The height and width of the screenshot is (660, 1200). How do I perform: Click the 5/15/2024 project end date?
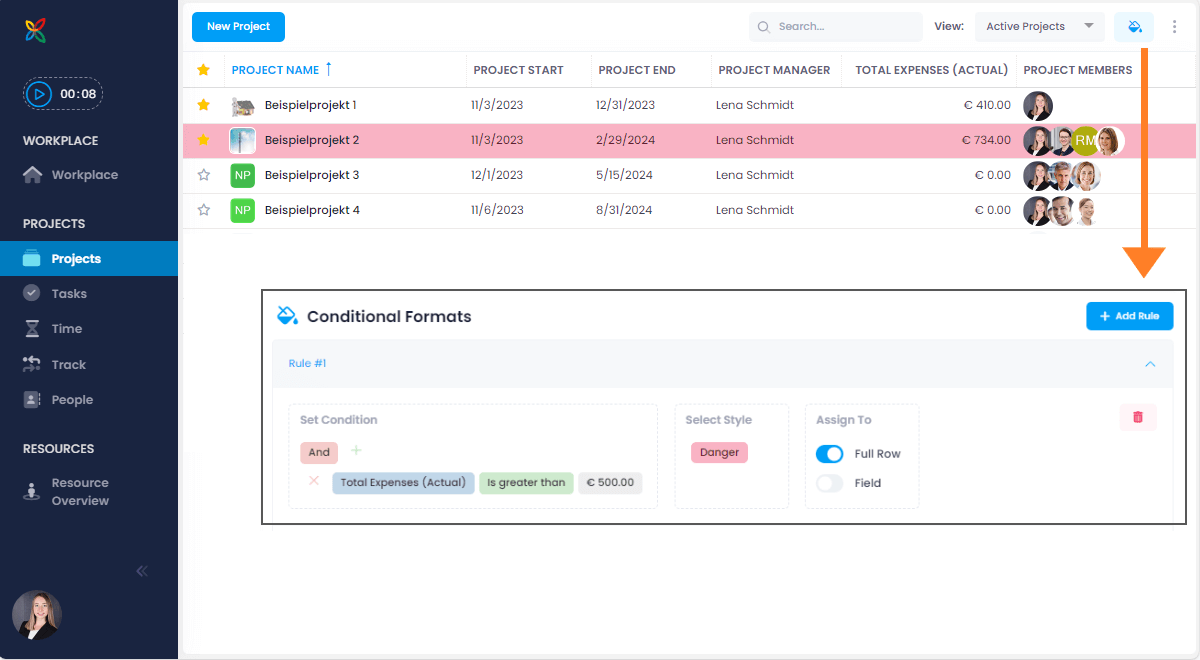point(624,175)
